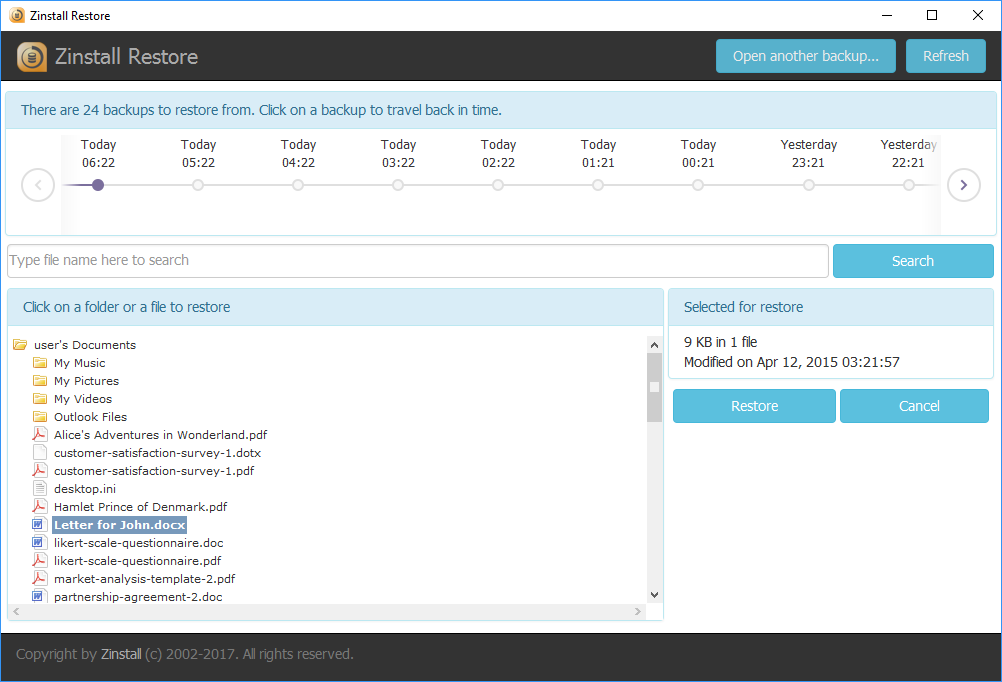The image size is (1002, 682).
Task: Select the Yesterday 22:21 backup point
Action: coord(909,185)
